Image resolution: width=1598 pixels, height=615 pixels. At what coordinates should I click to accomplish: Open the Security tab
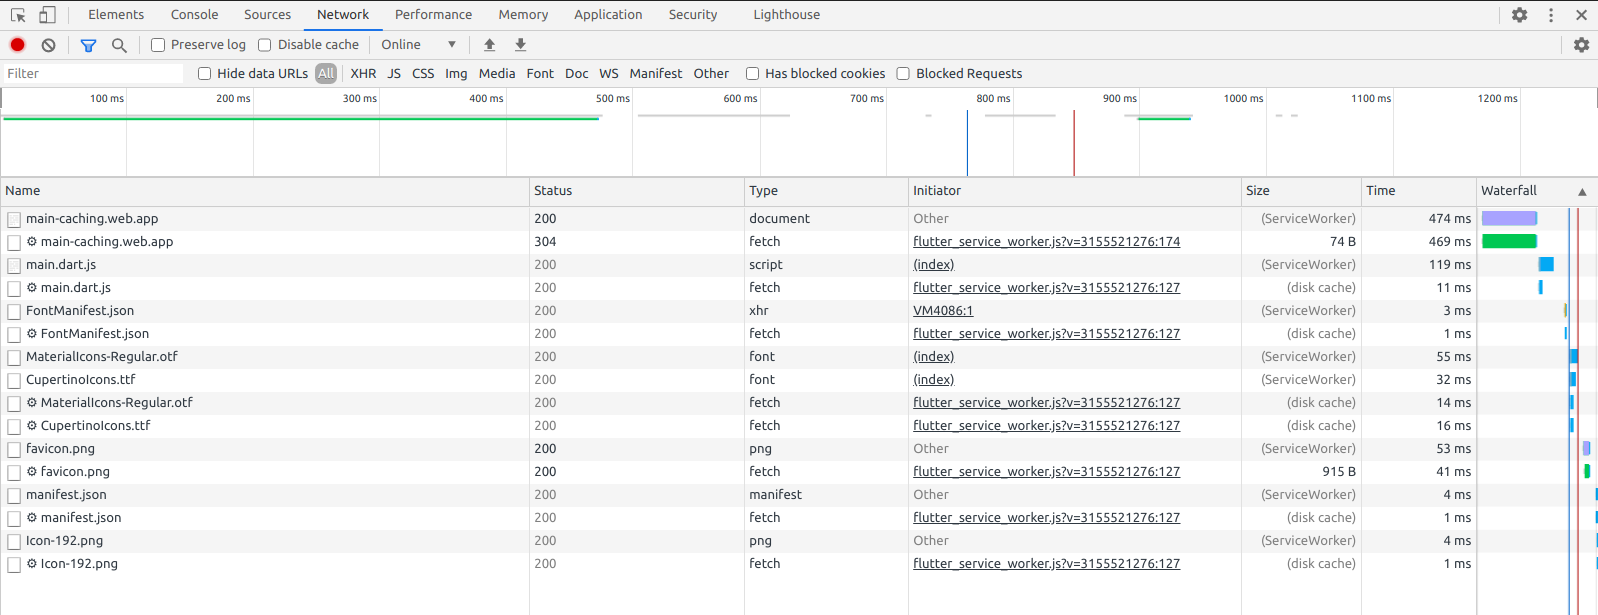693,15
